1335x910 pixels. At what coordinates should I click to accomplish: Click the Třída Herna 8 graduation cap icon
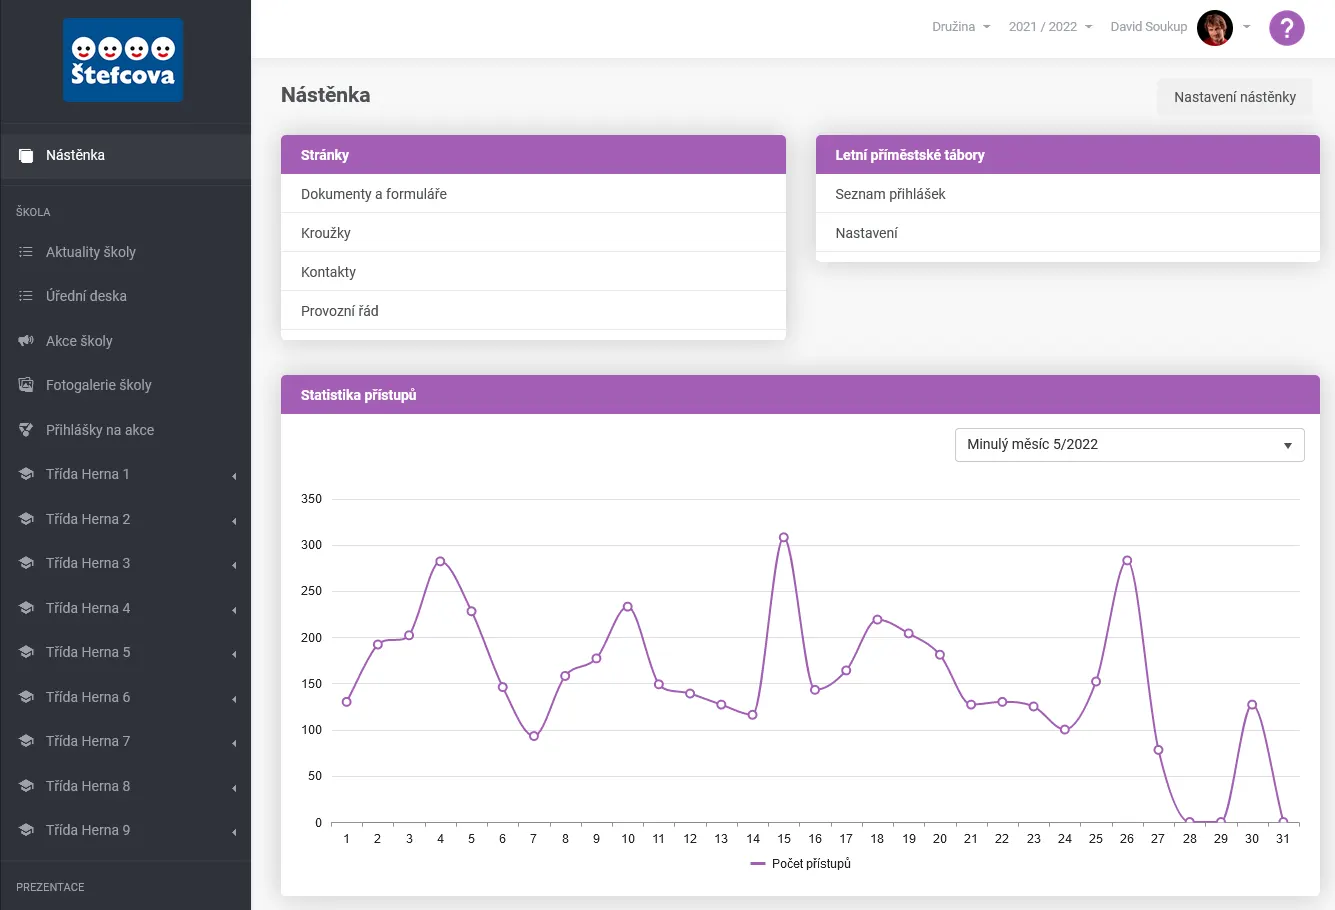(26, 786)
